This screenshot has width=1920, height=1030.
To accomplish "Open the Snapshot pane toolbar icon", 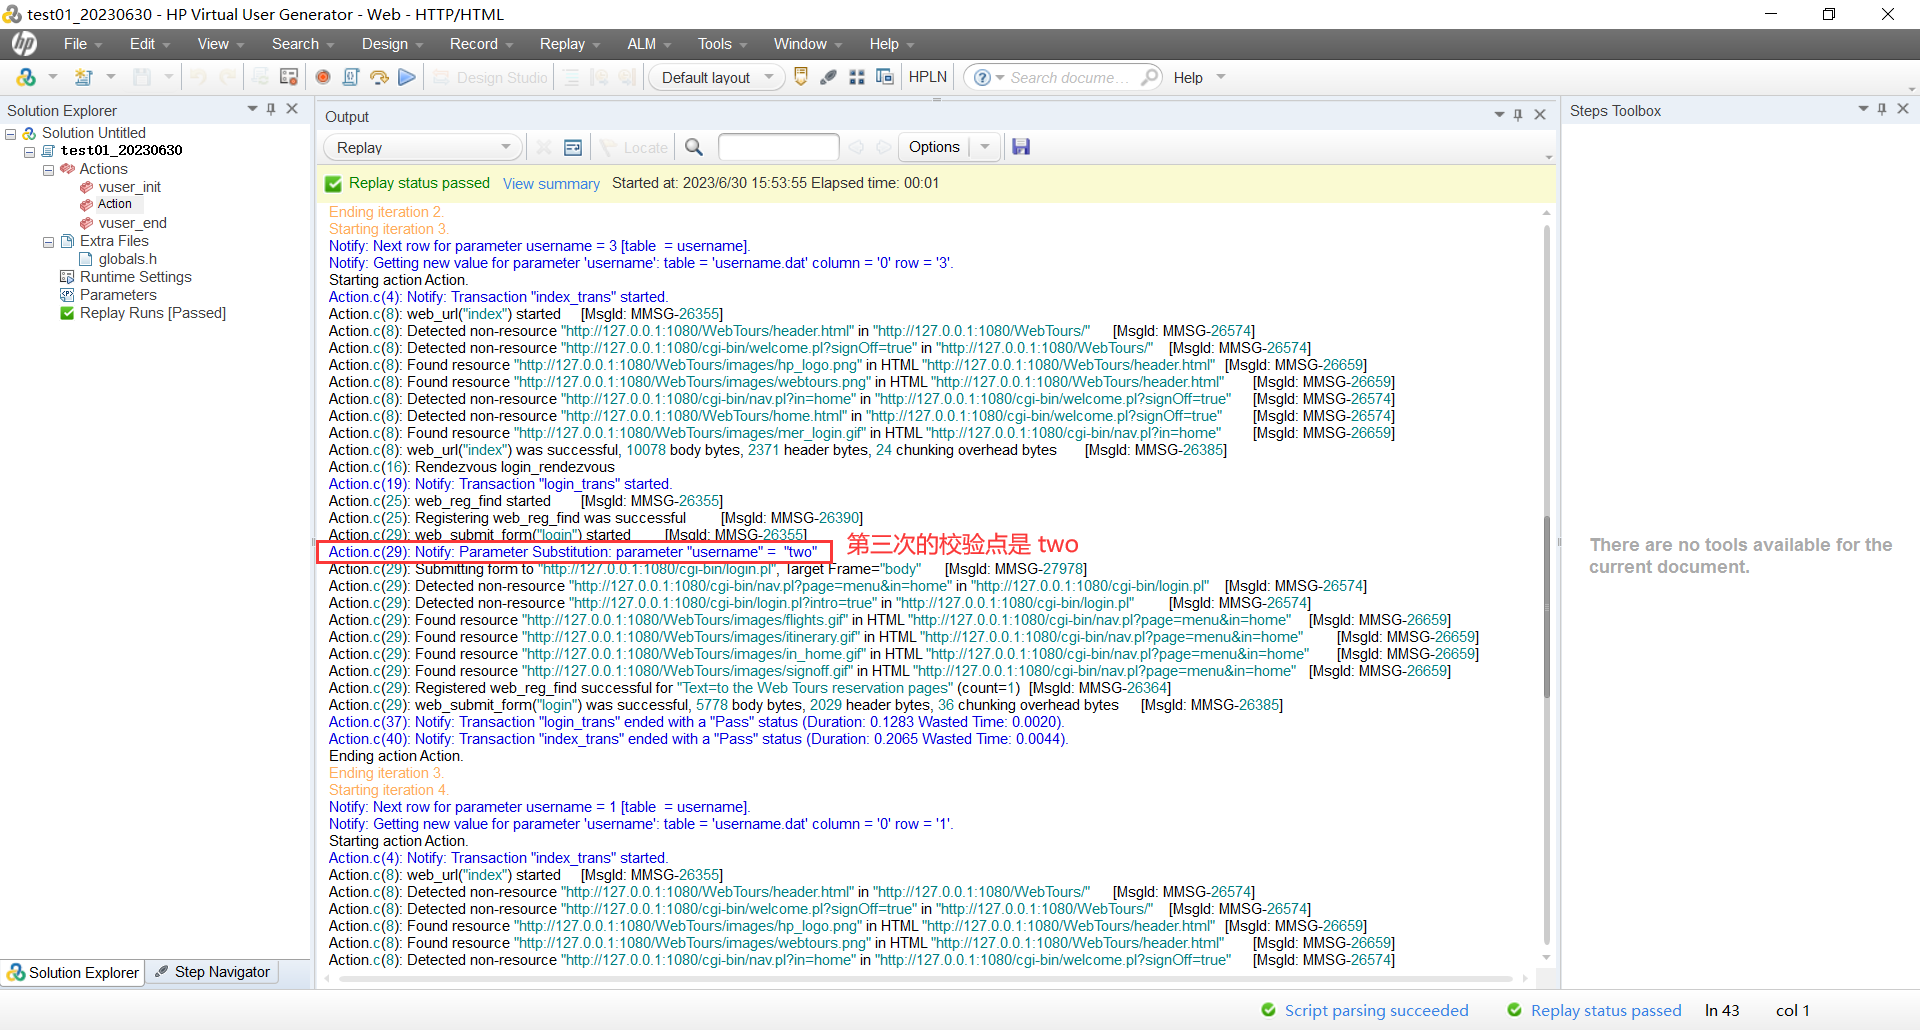I will [x=289, y=77].
